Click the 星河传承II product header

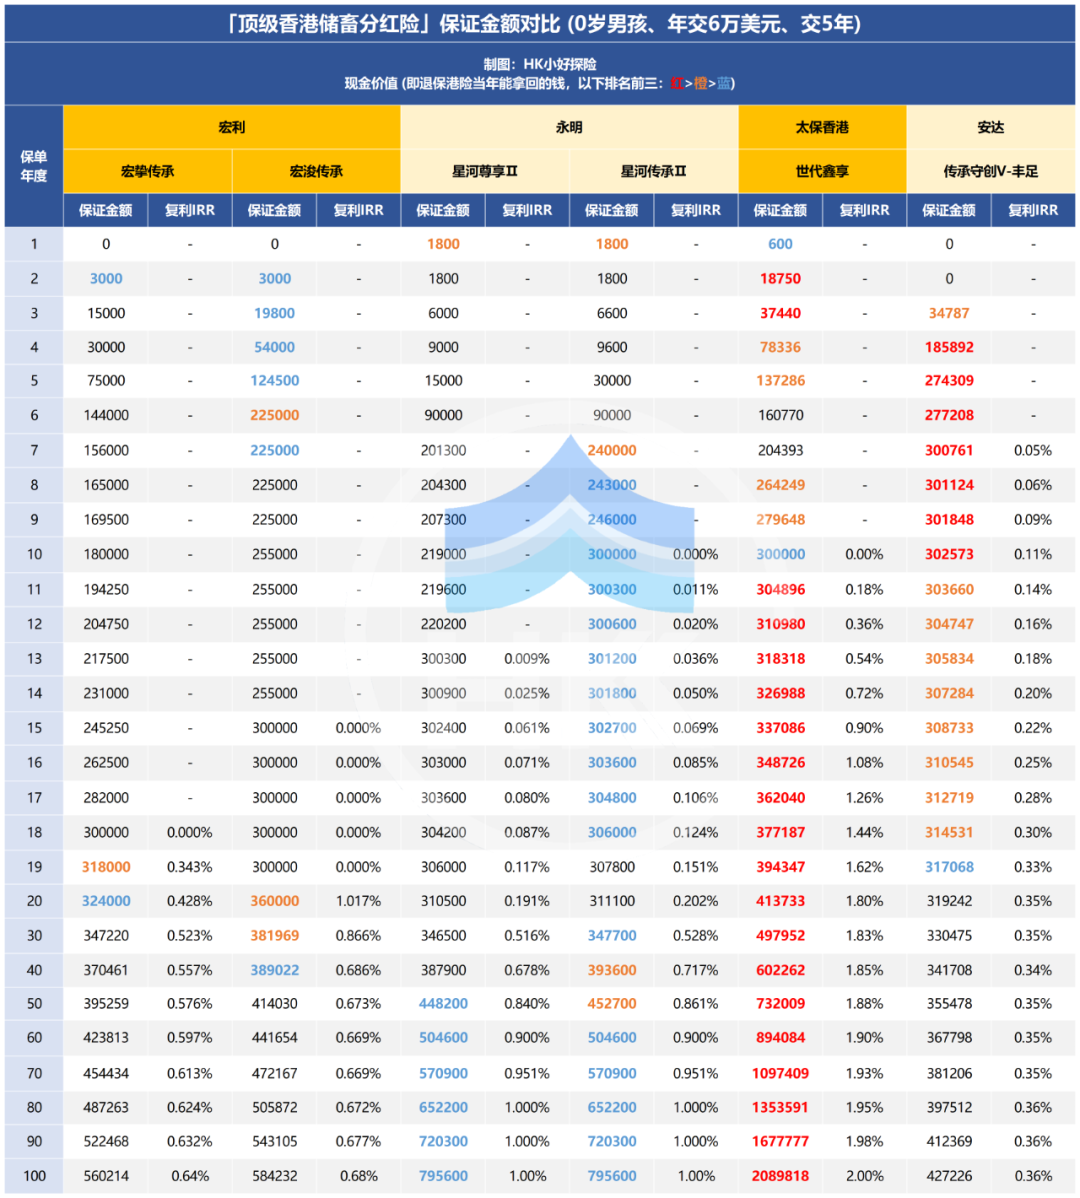click(653, 171)
